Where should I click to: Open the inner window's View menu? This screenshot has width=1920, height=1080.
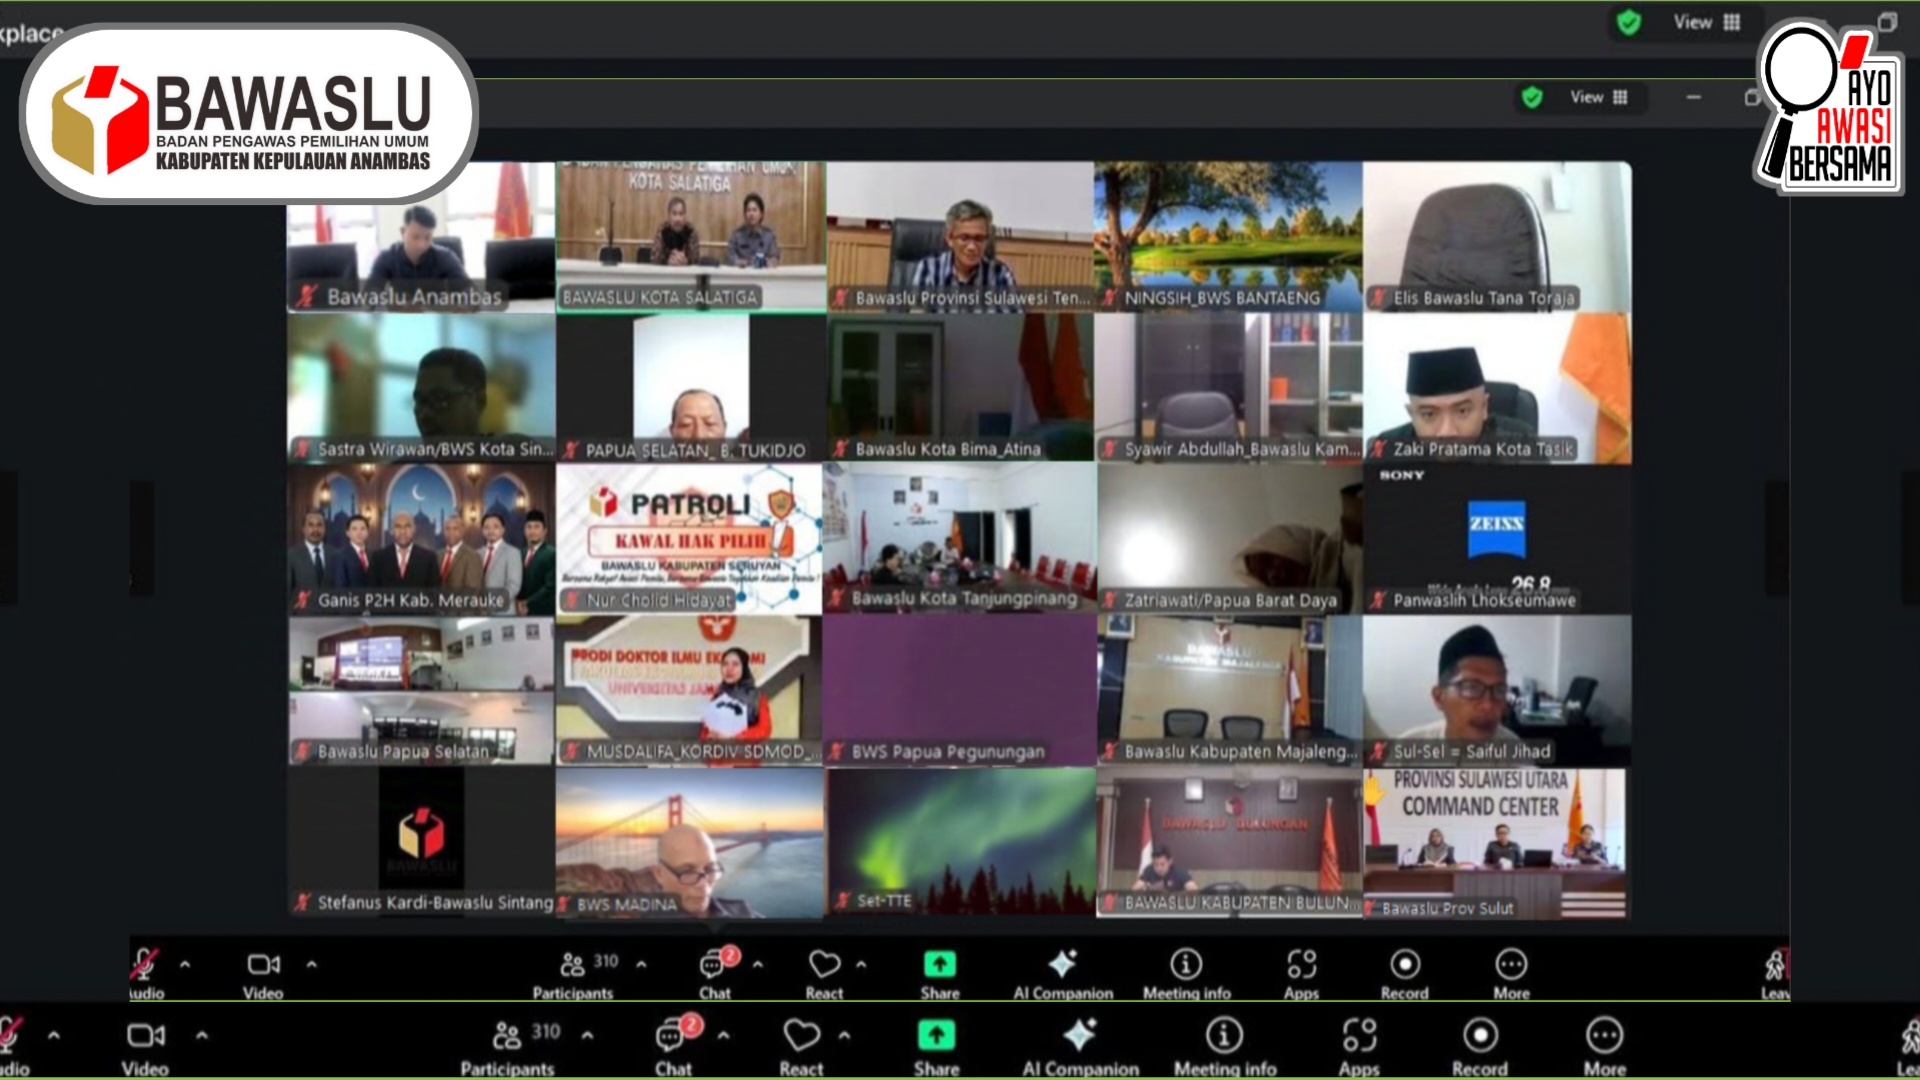pos(1598,97)
